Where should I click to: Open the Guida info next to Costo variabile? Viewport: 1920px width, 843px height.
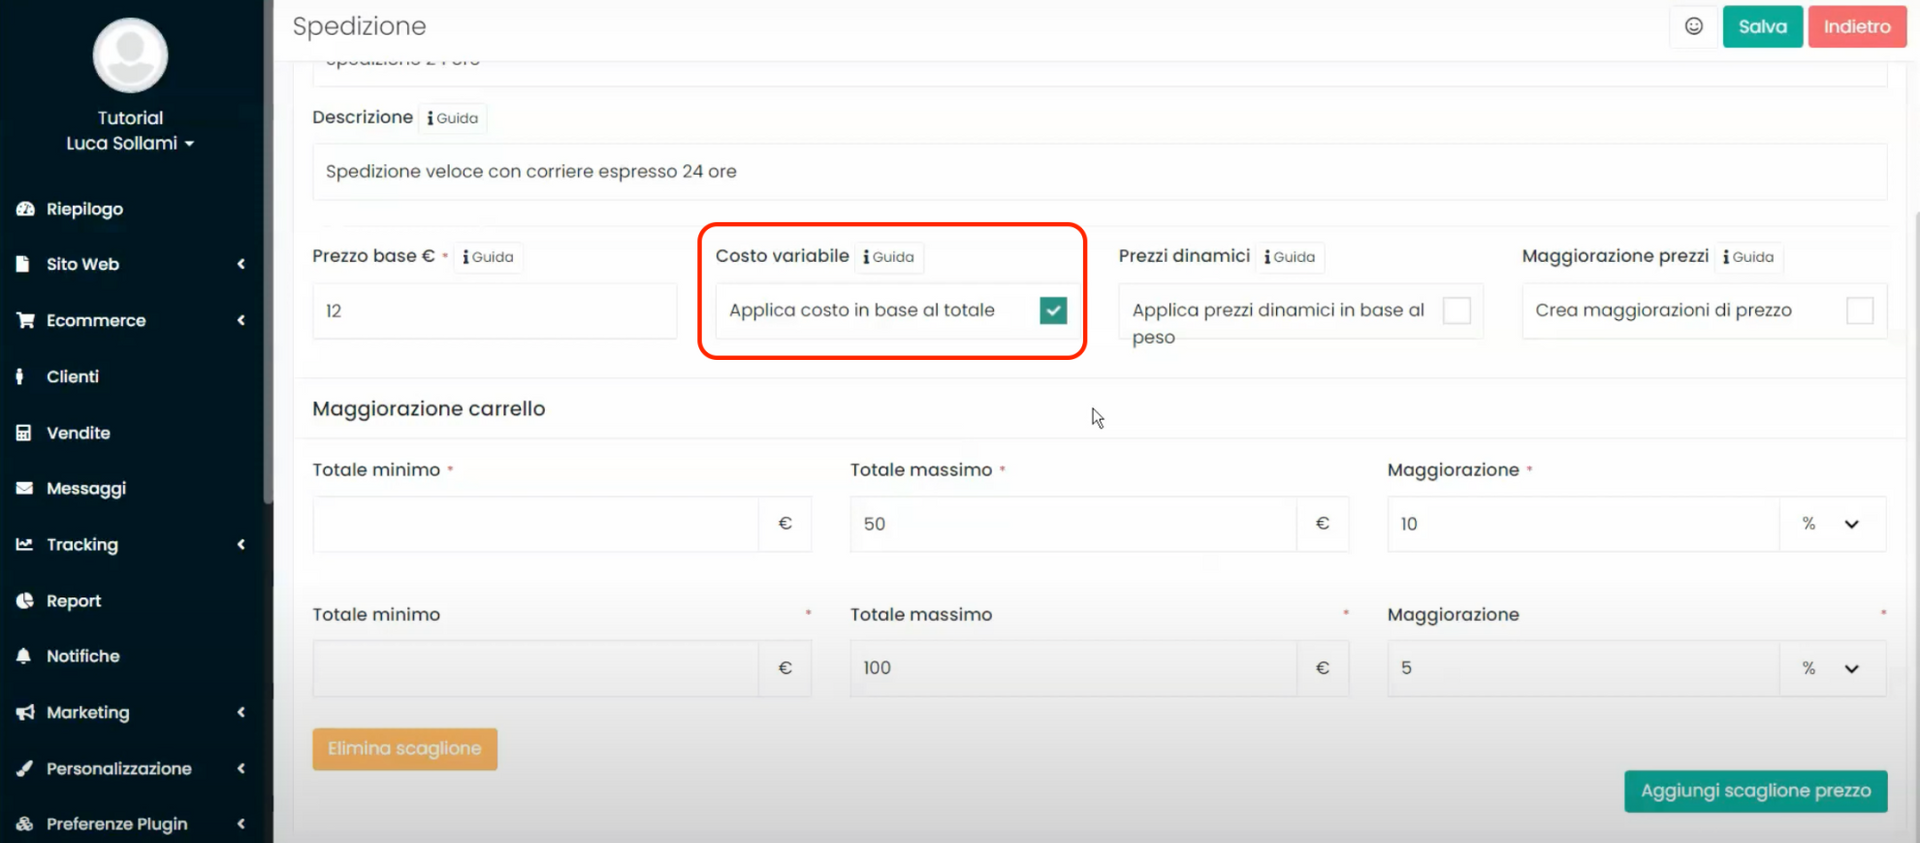pos(889,257)
